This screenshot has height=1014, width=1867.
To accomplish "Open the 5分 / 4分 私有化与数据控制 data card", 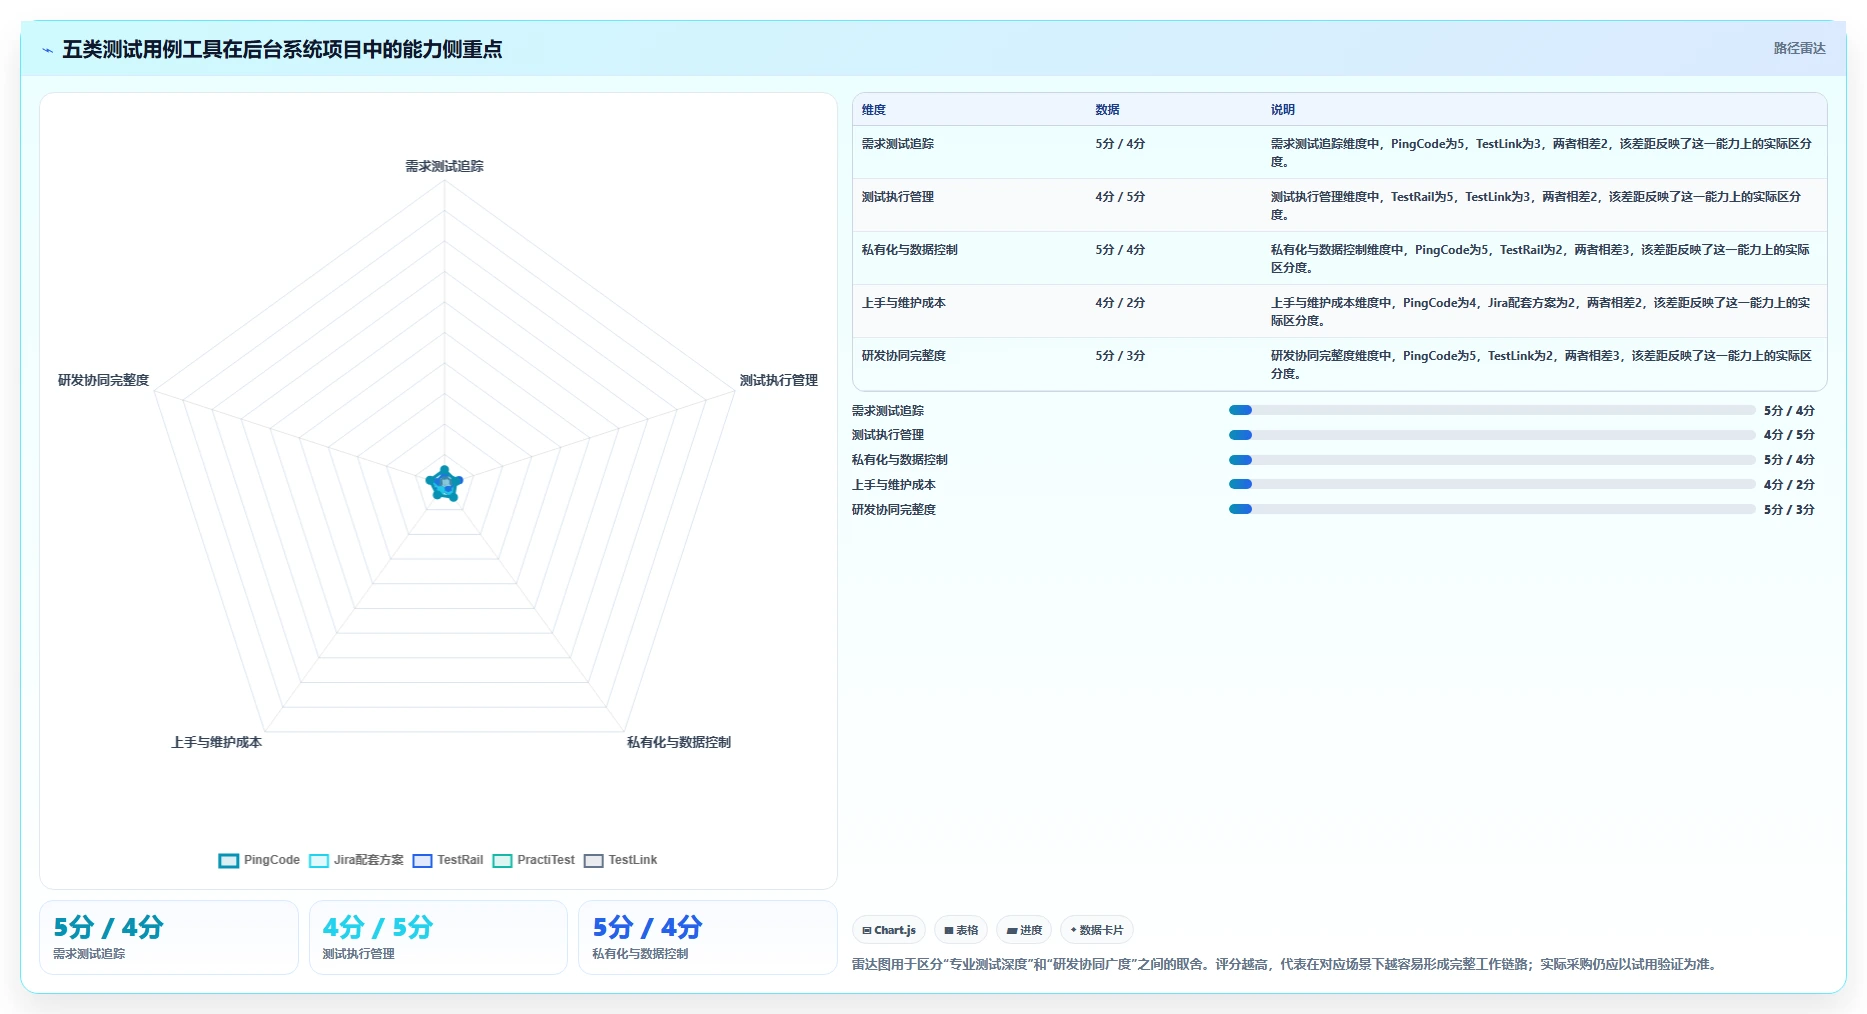I will (x=707, y=937).
